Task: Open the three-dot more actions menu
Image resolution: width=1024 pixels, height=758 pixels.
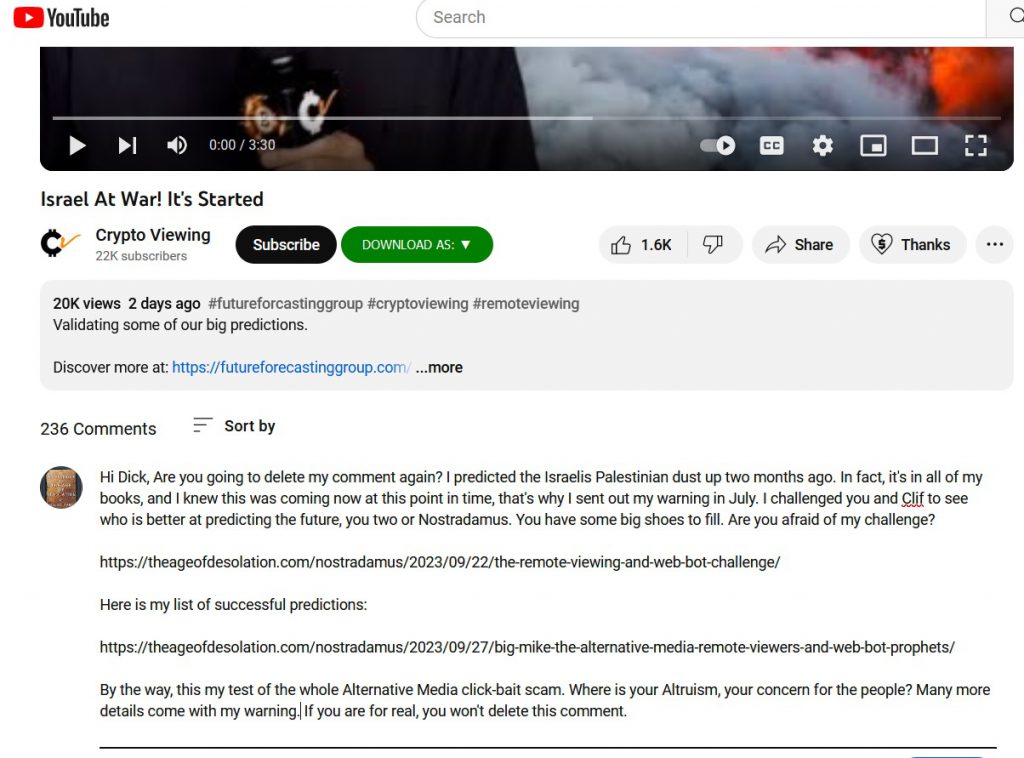Action: (x=995, y=245)
